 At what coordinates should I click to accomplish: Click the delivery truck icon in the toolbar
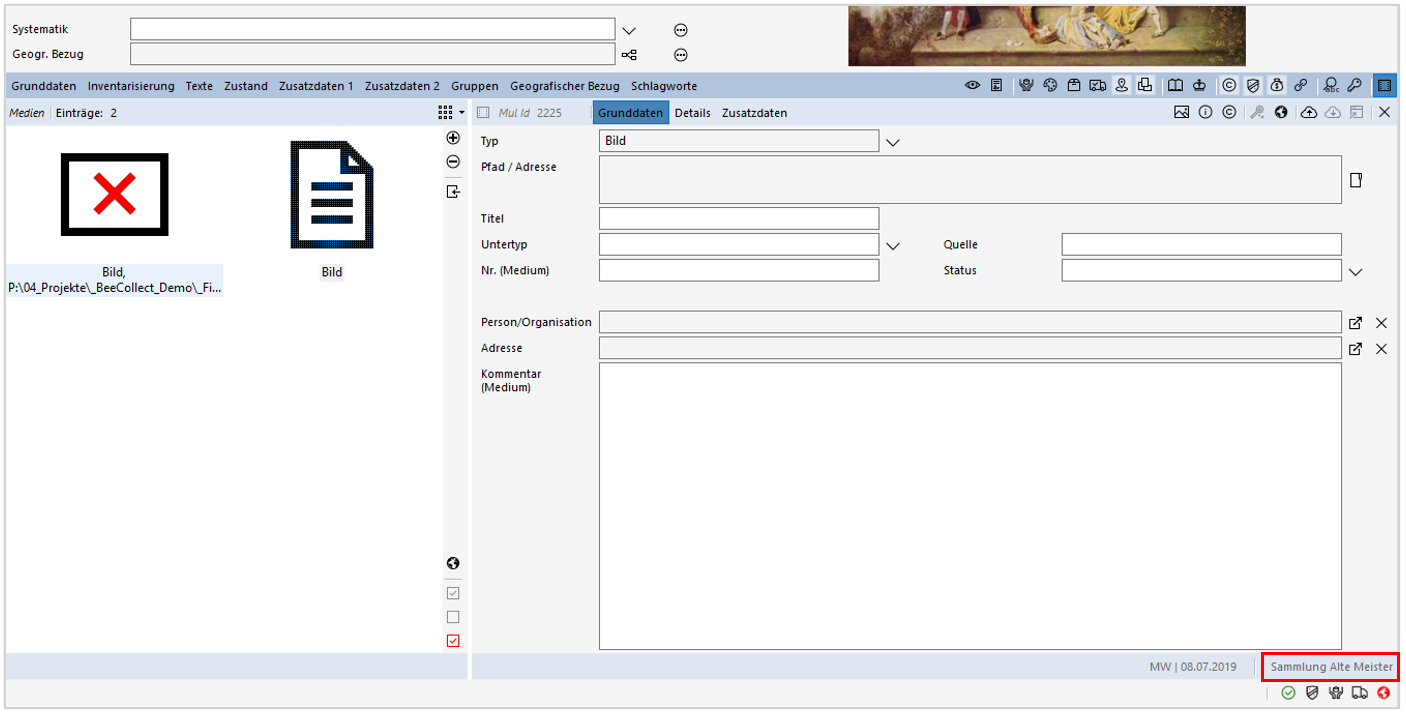(x=1097, y=85)
